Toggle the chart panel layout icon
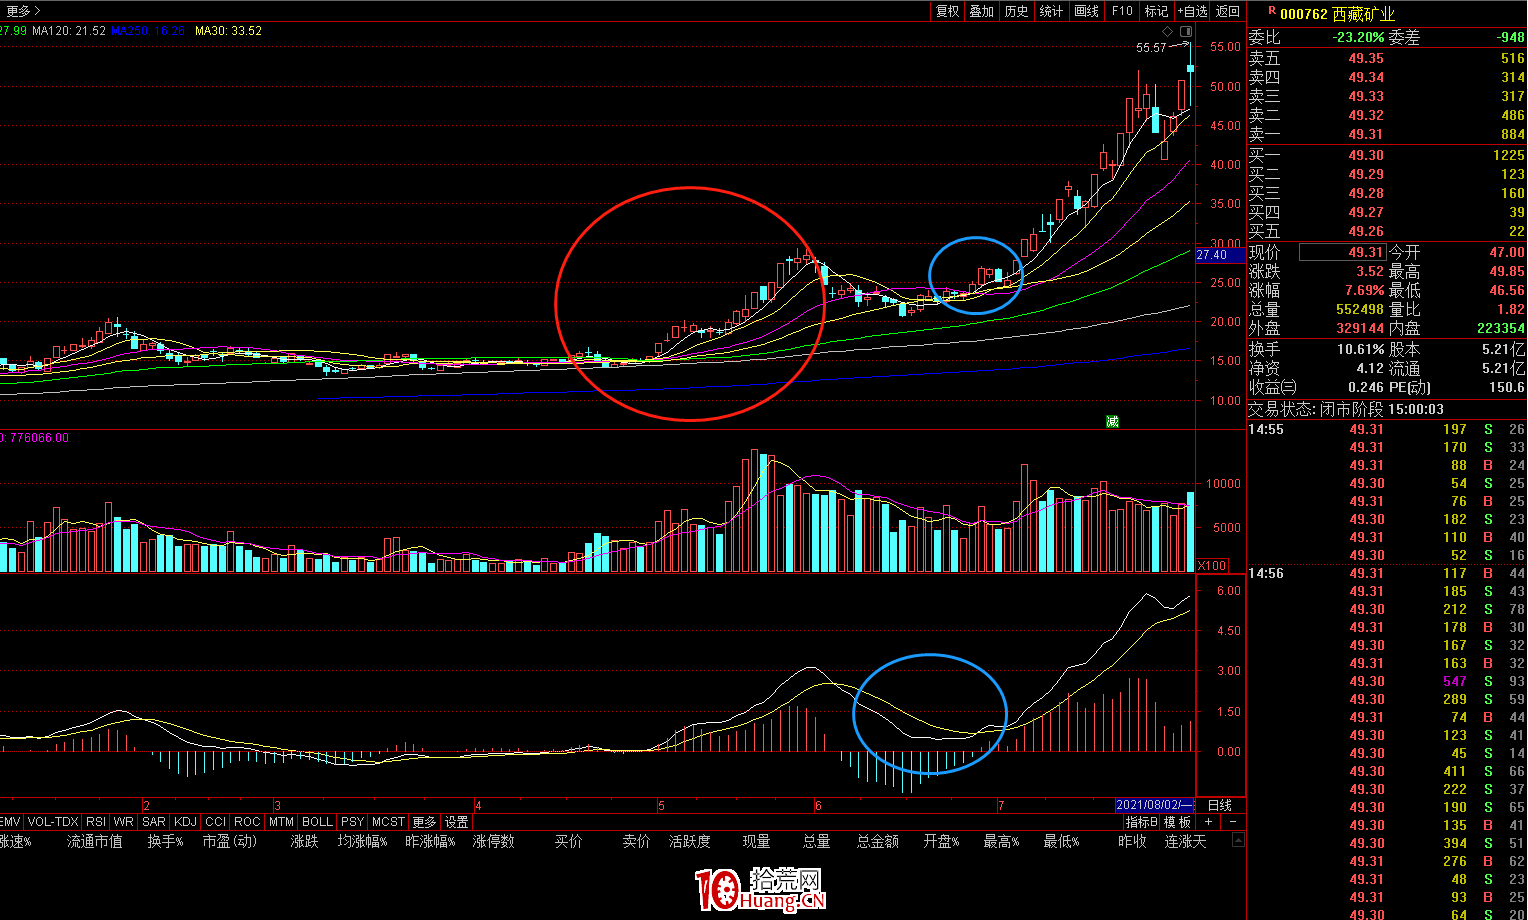The image size is (1528, 920). [x=1186, y=31]
